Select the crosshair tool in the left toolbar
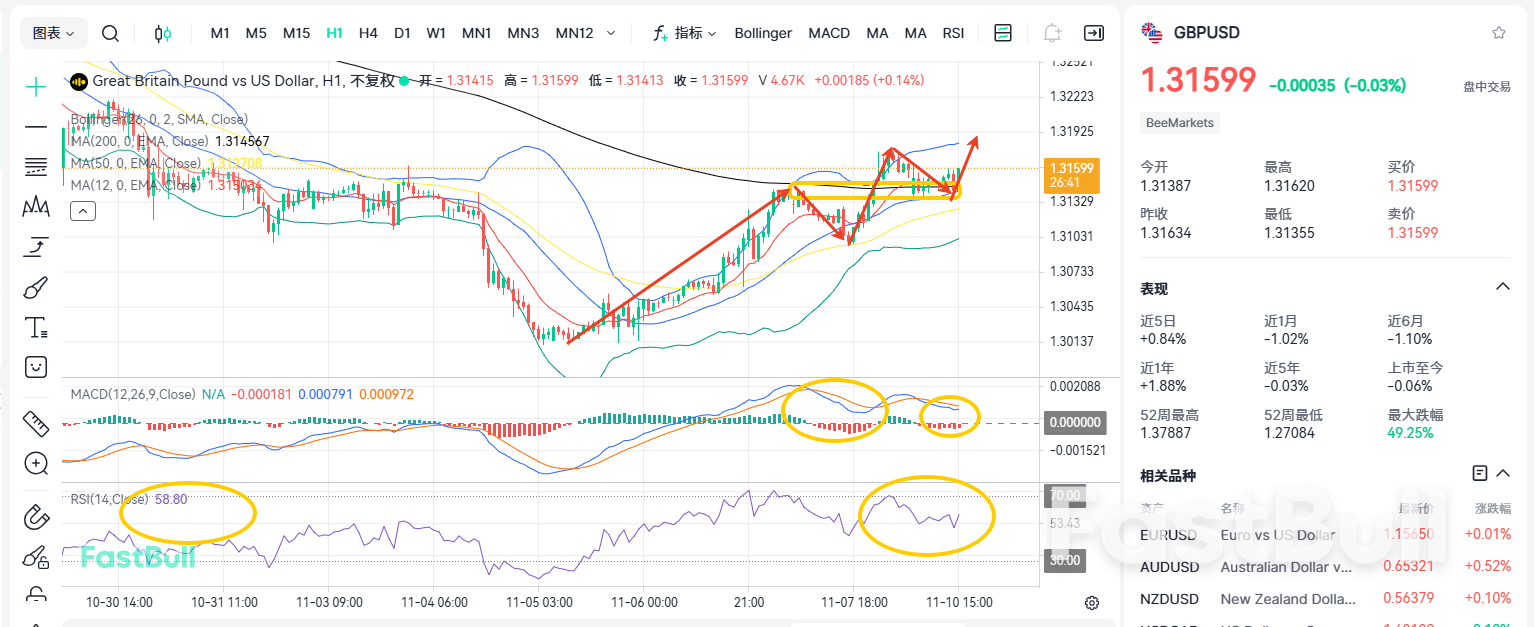The height and width of the screenshot is (627, 1534). coord(35,87)
